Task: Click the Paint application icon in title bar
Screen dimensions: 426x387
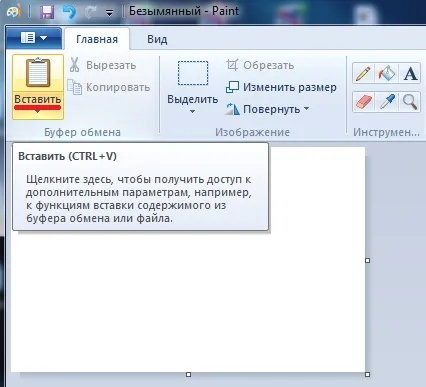Action: tap(14, 12)
